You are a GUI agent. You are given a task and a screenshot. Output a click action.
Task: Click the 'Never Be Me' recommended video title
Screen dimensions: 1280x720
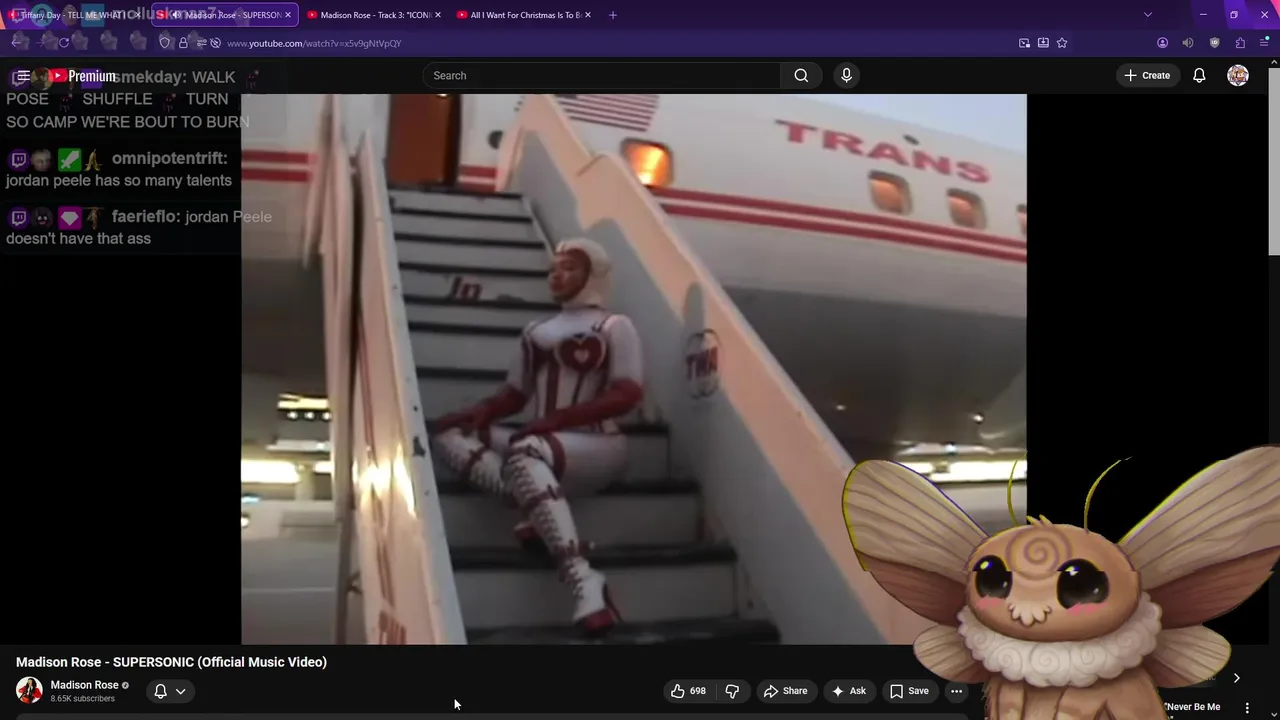click(x=1192, y=707)
